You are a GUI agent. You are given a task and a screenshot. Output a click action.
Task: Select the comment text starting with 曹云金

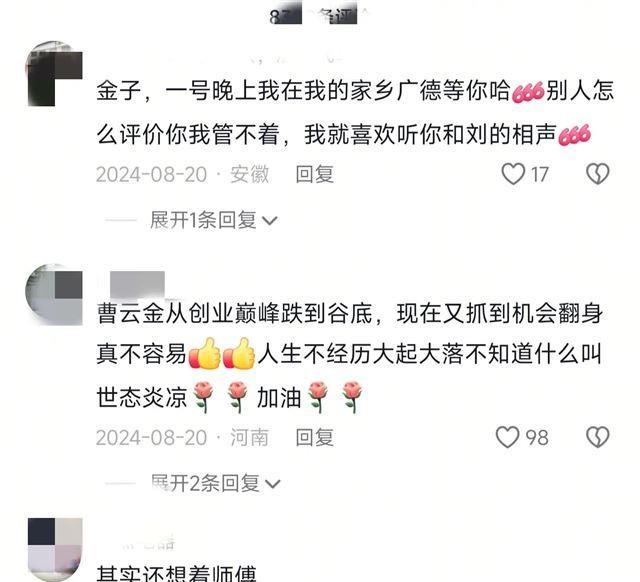349,355
